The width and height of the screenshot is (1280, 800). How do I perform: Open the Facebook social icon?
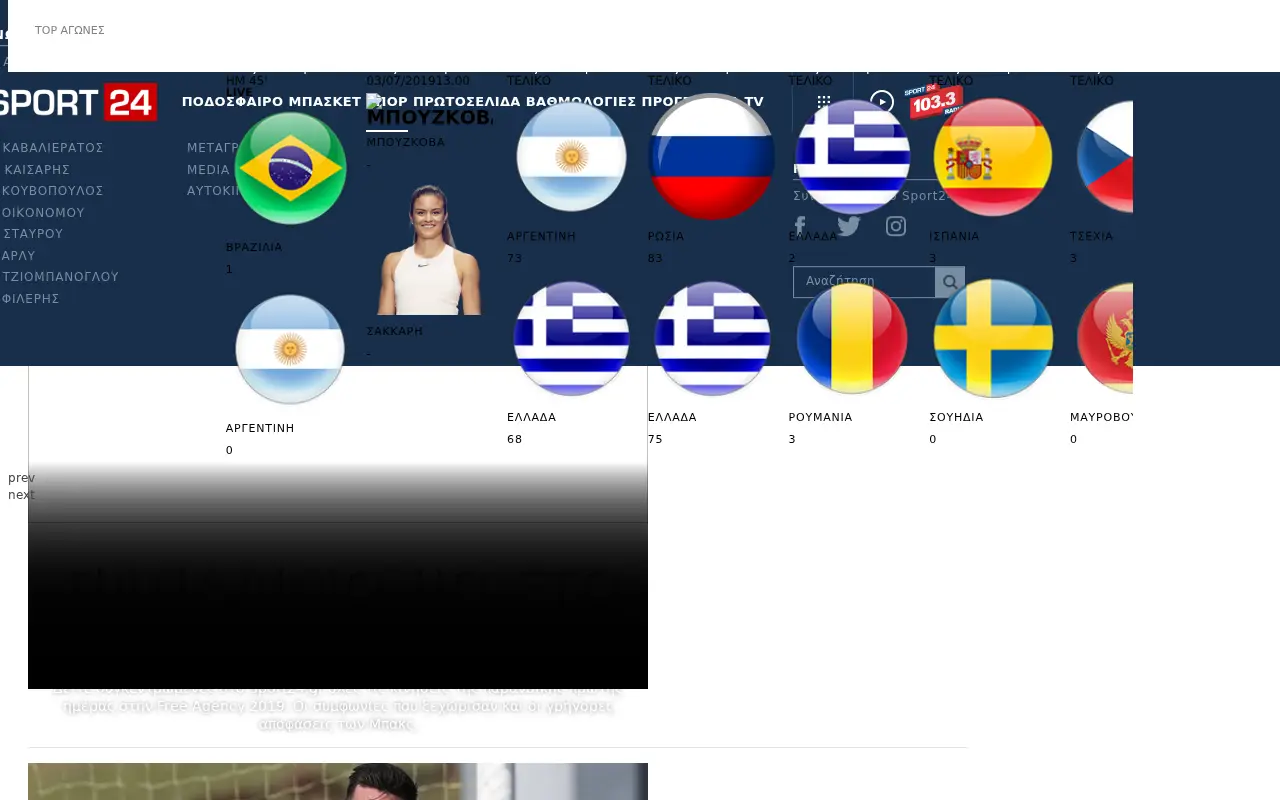click(800, 226)
